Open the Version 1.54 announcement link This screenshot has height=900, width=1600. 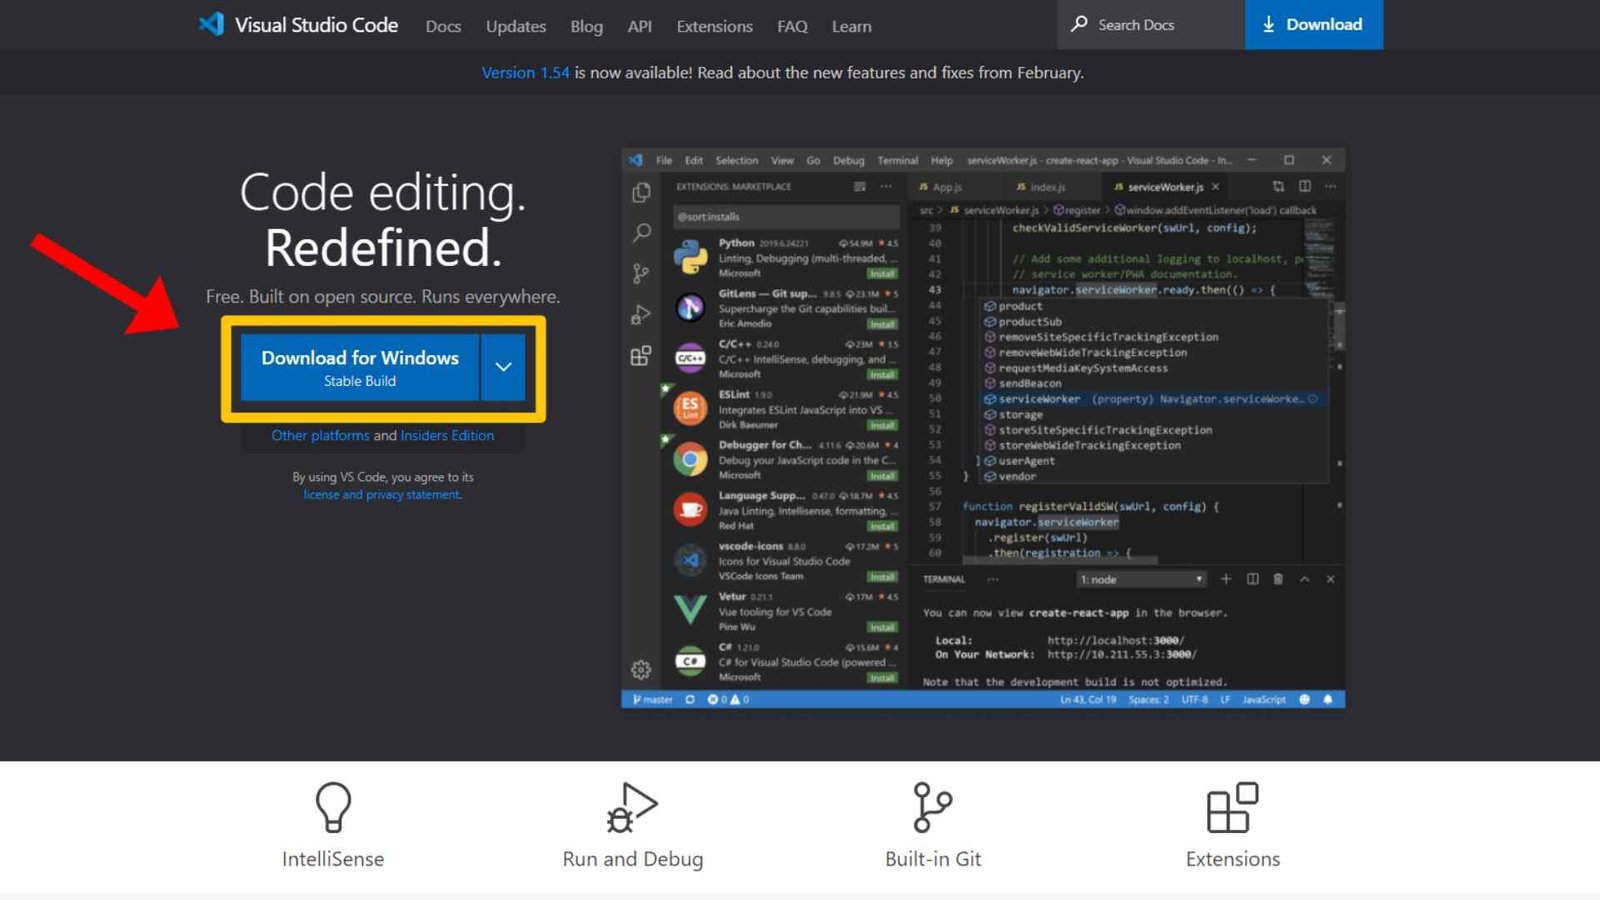[x=525, y=72]
